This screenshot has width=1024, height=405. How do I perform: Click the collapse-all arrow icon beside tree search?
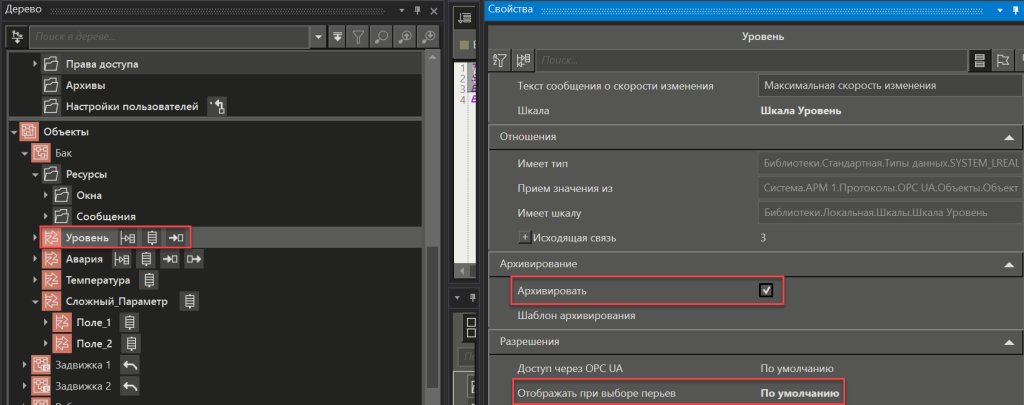click(x=338, y=37)
